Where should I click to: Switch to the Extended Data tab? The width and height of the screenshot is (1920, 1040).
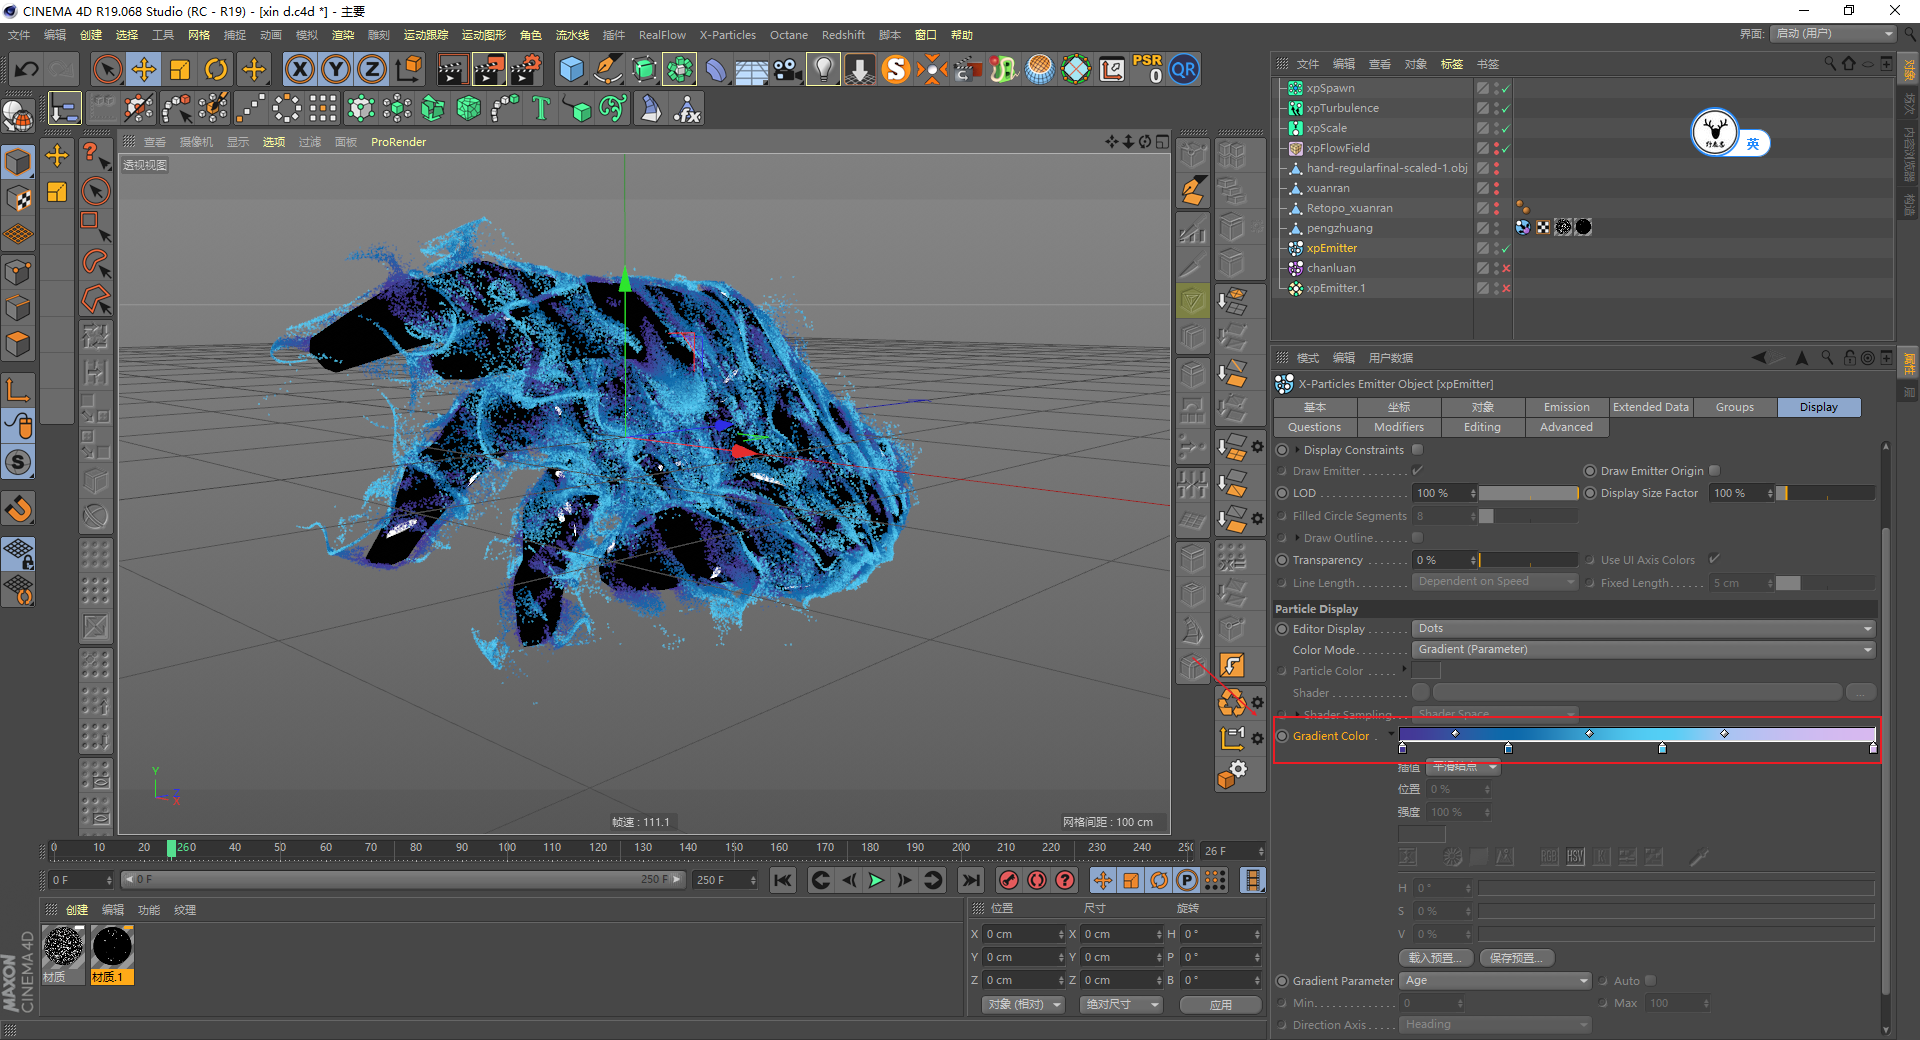(x=1651, y=407)
